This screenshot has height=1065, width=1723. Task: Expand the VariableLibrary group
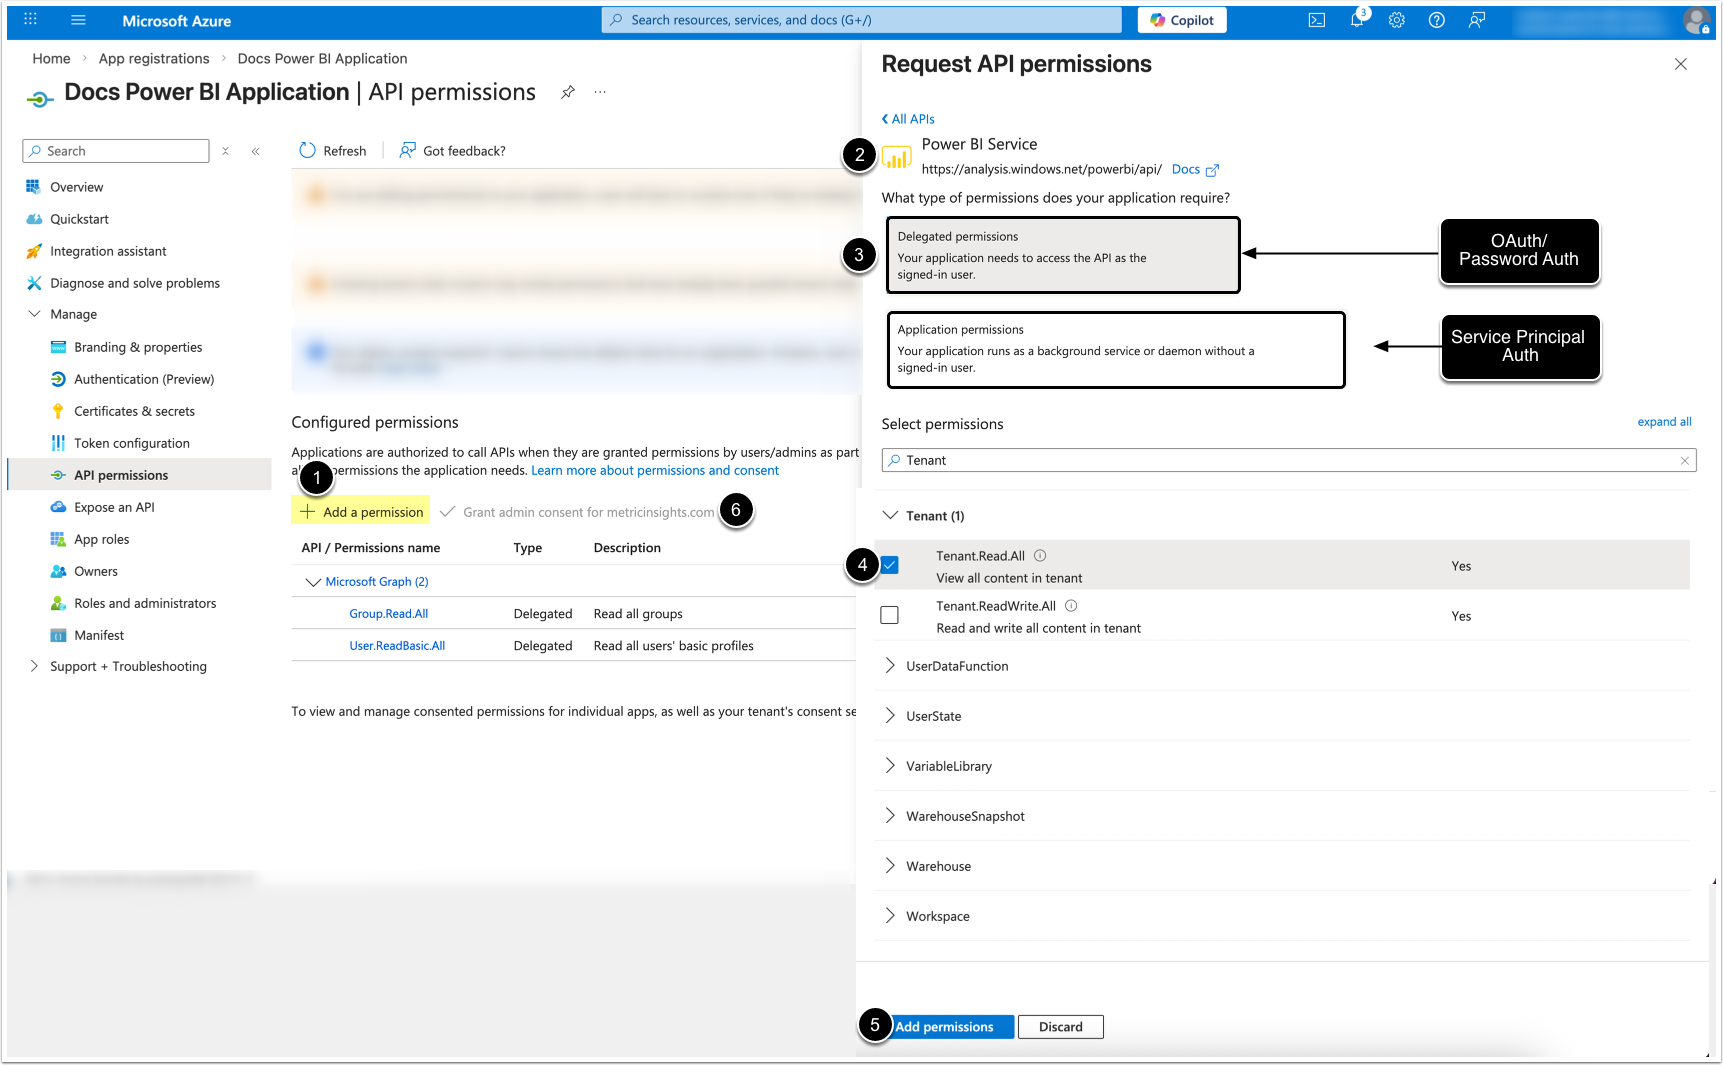pos(890,765)
